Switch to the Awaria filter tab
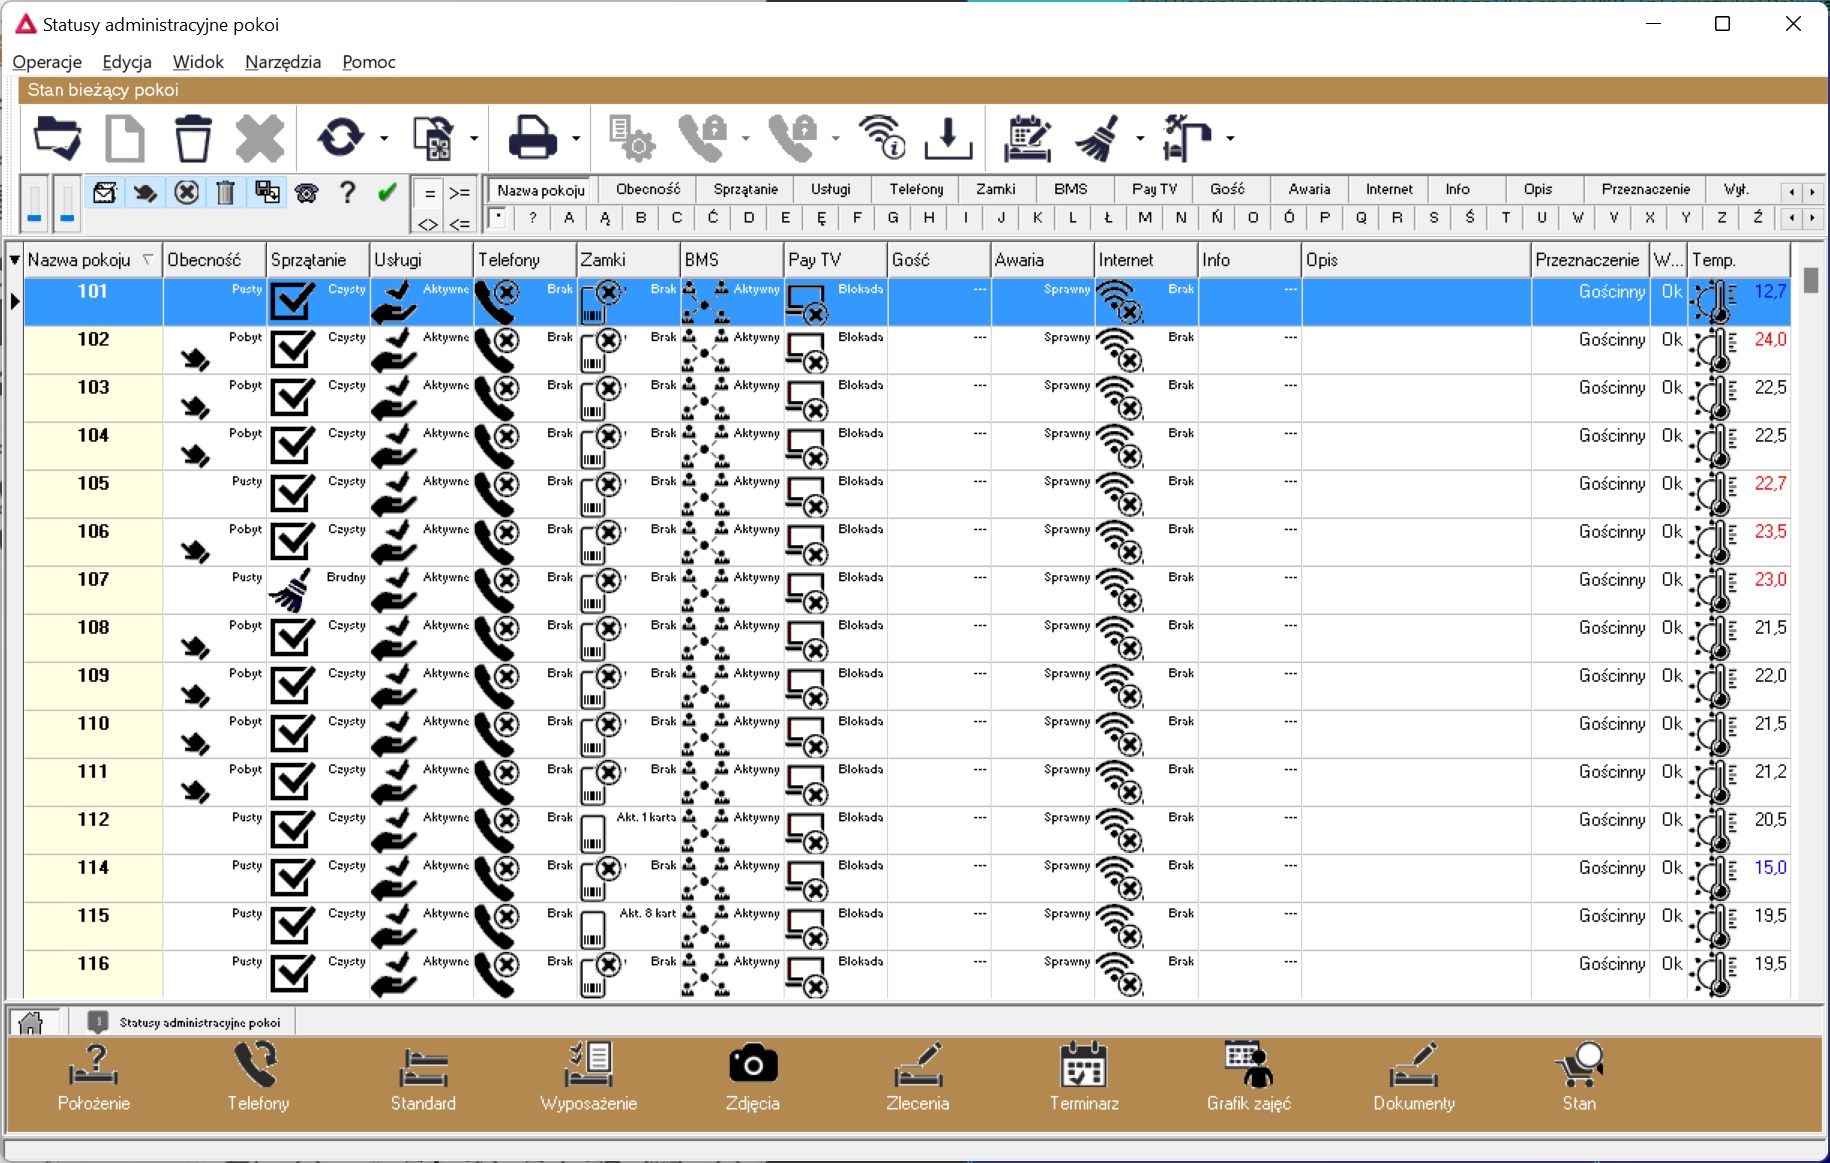The width and height of the screenshot is (1830, 1163). [x=1309, y=189]
